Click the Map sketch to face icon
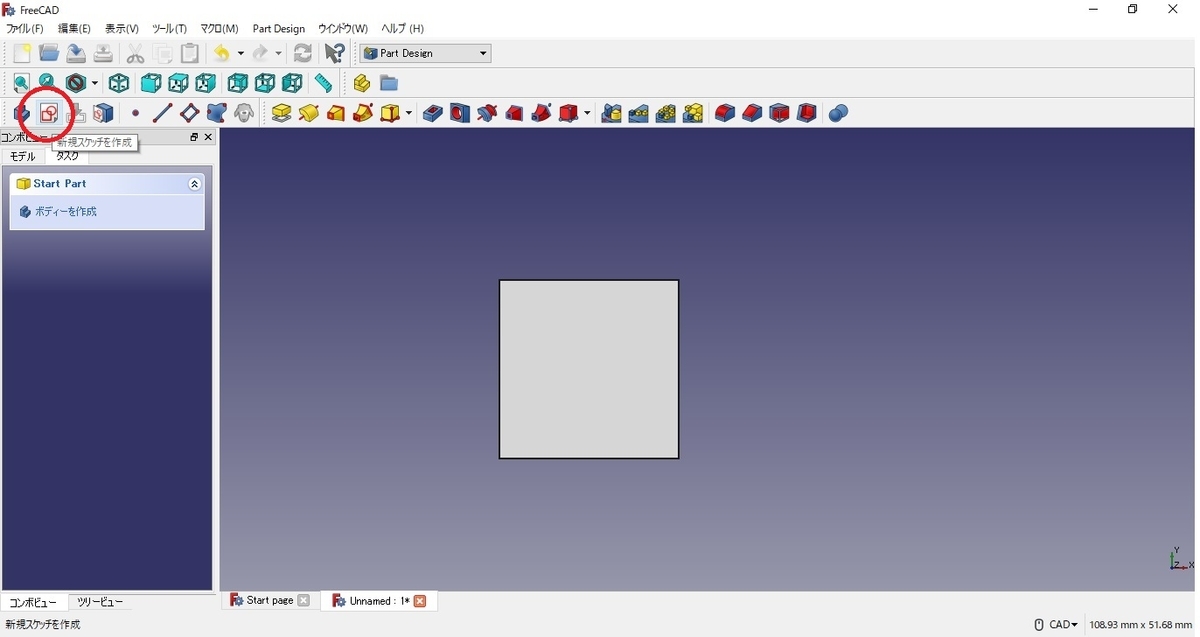 pos(103,113)
